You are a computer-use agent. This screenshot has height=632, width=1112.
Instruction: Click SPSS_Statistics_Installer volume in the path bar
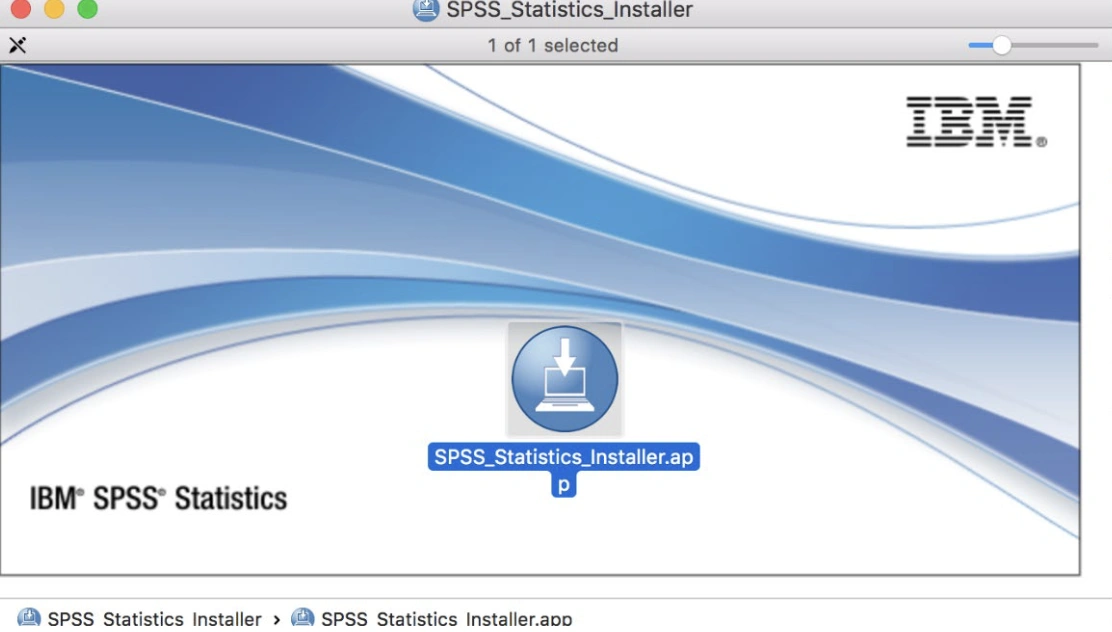point(140,619)
